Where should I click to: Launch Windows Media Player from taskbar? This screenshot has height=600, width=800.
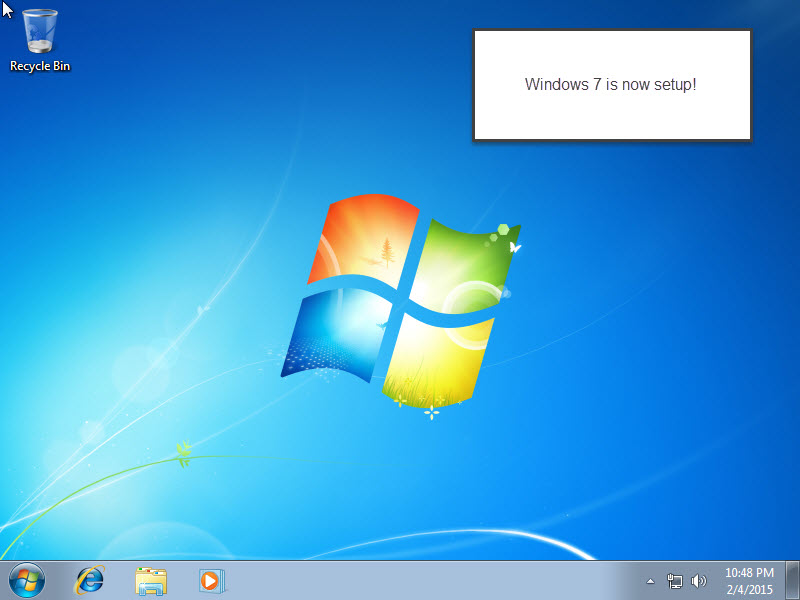tap(212, 581)
